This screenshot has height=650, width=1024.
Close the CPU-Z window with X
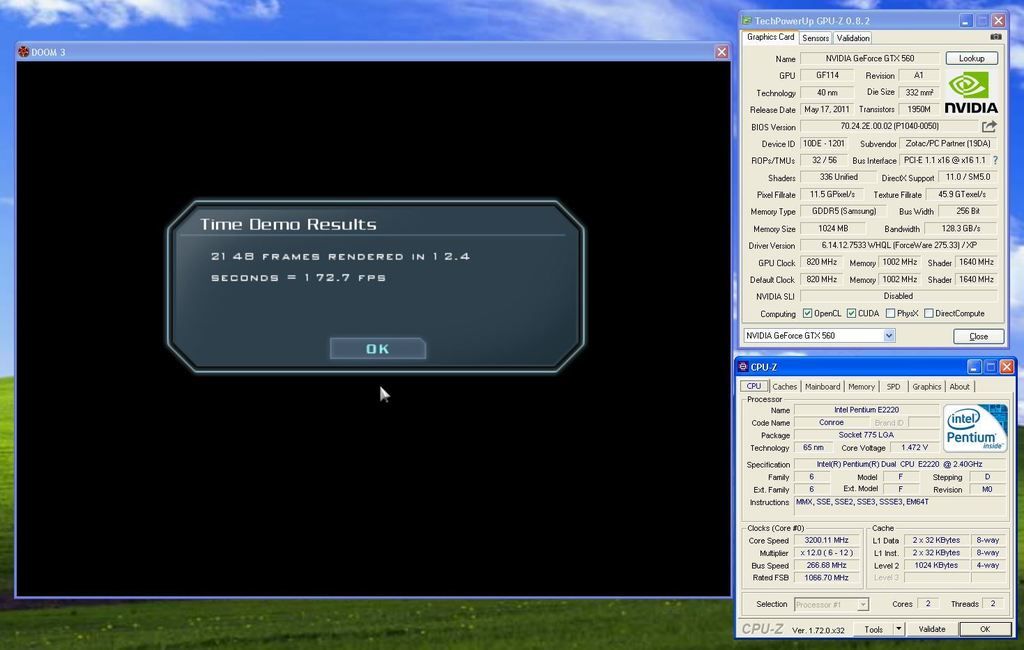pos(1006,367)
